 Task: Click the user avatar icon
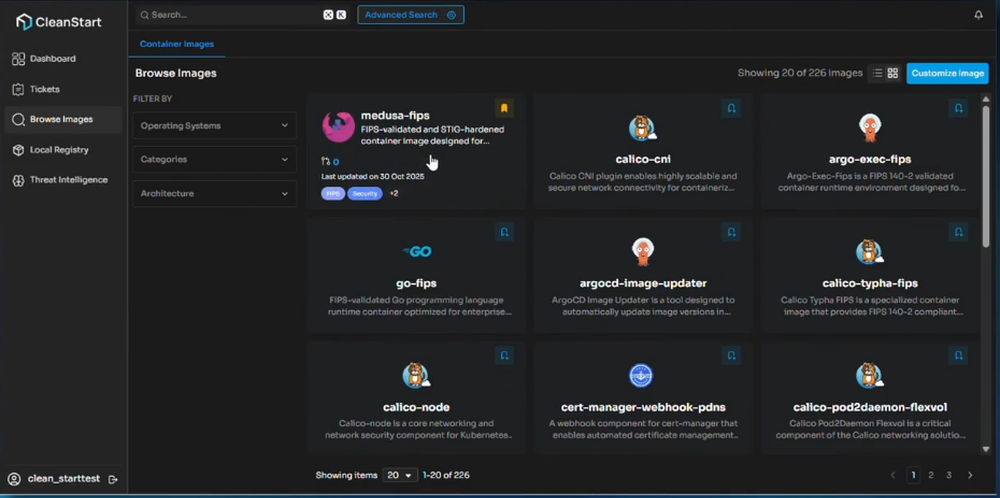(14, 479)
